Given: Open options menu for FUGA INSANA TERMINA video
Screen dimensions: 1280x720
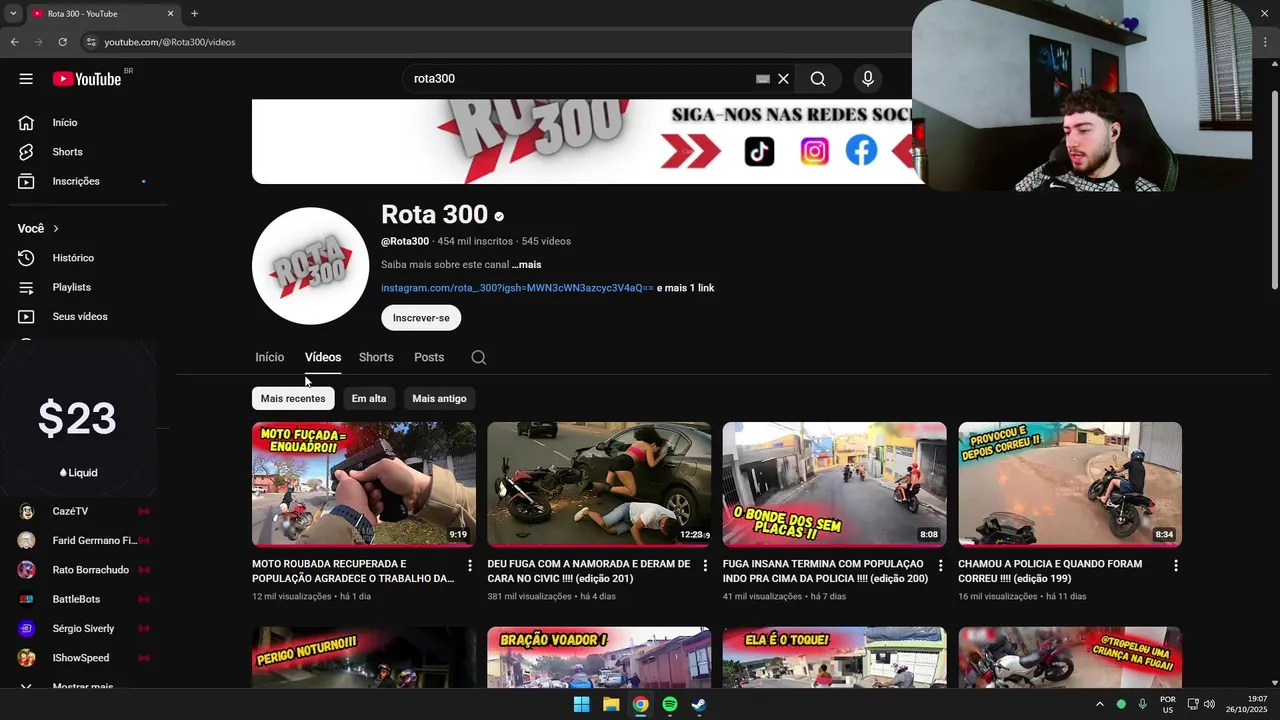Looking at the screenshot, I should coord(940,566).
